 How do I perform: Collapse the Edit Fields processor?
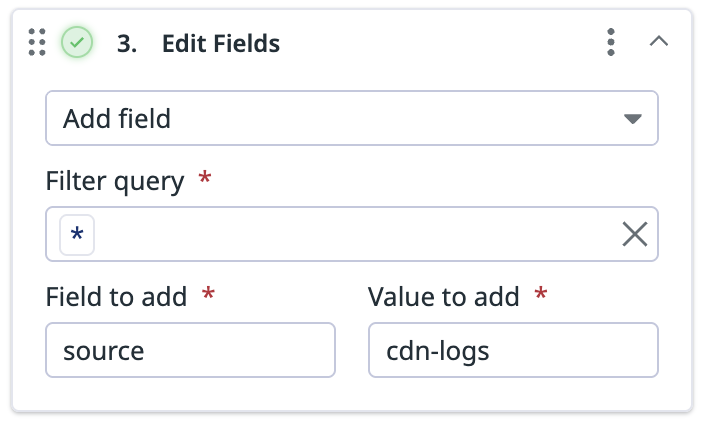click(659, 41)
